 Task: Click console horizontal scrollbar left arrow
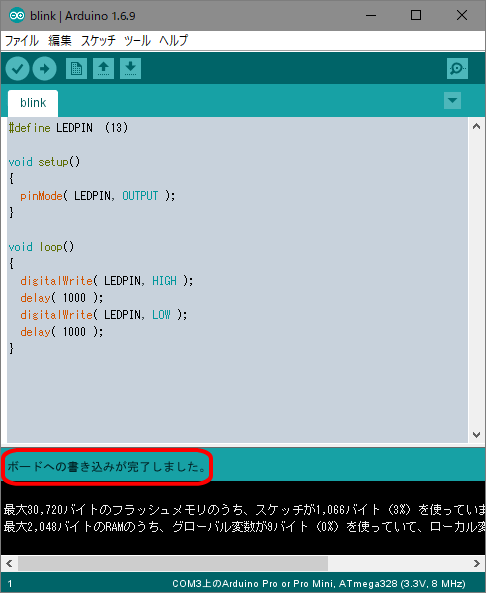click(x=9, y=564)
